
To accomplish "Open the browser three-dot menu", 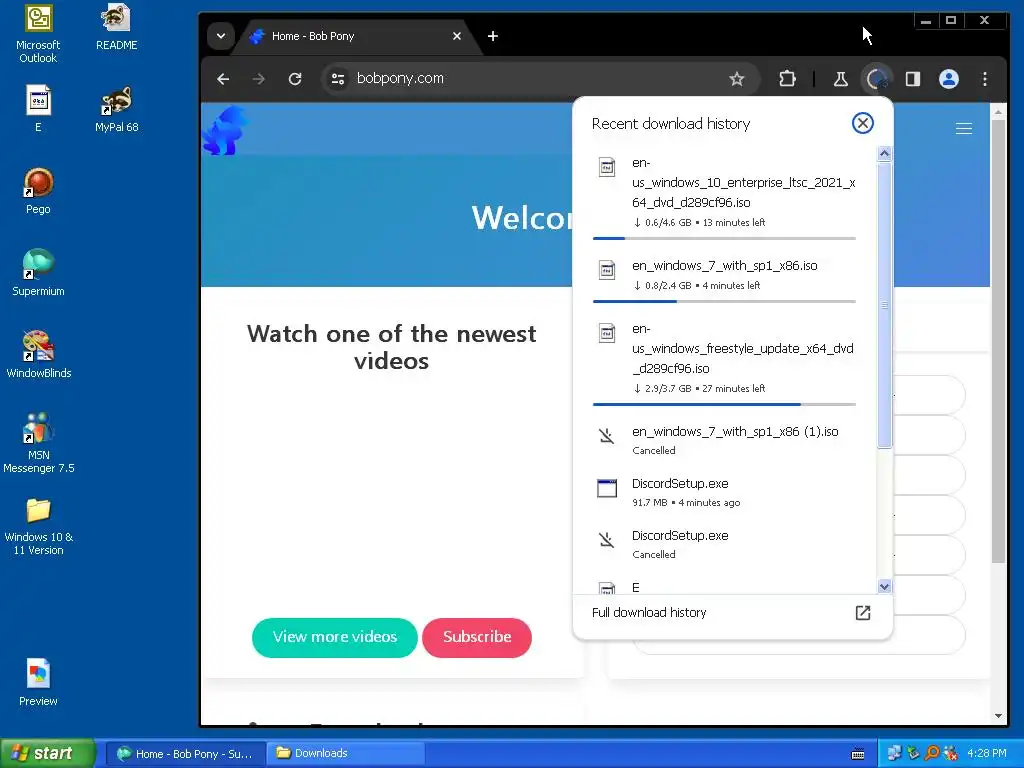I will [985, 79].
